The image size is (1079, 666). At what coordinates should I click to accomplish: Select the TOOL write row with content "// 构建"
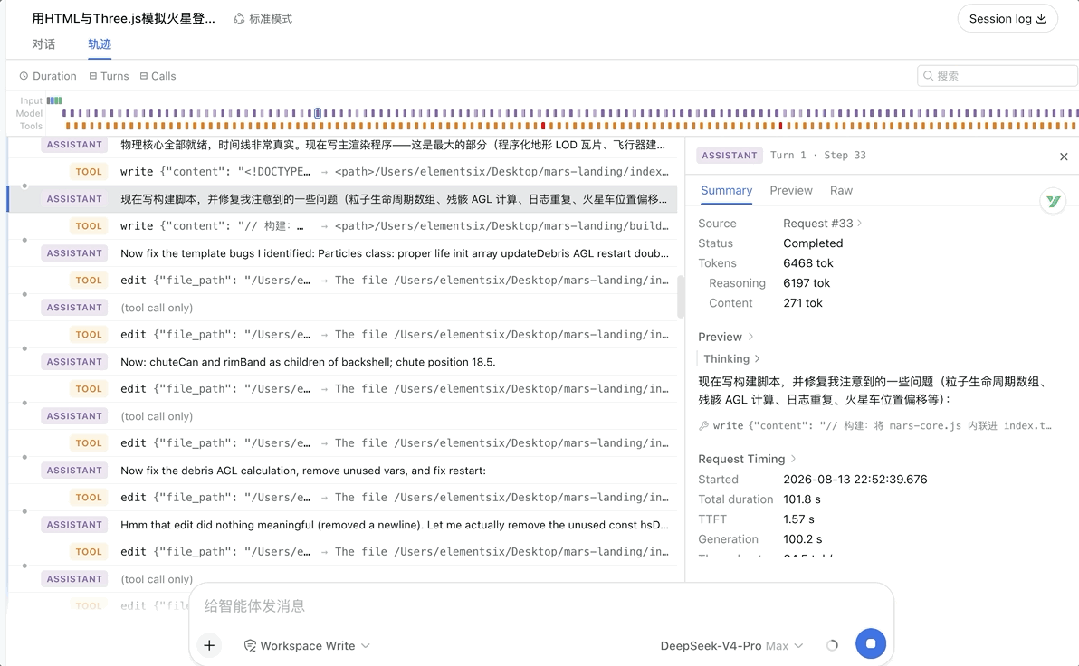coord(342,226)
